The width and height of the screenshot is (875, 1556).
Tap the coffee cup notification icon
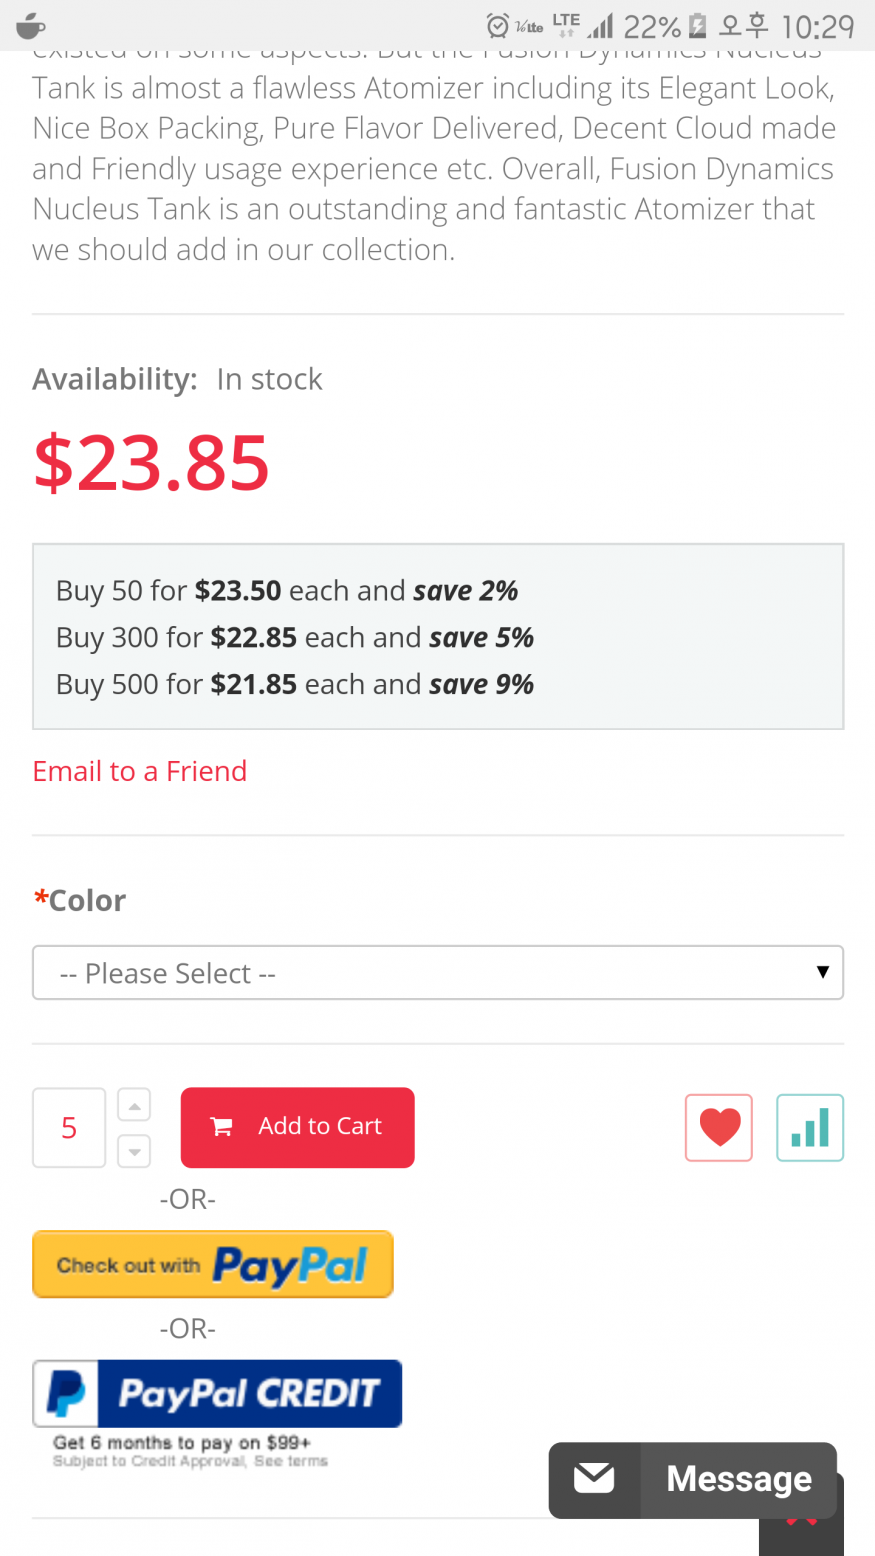(31, 26)
